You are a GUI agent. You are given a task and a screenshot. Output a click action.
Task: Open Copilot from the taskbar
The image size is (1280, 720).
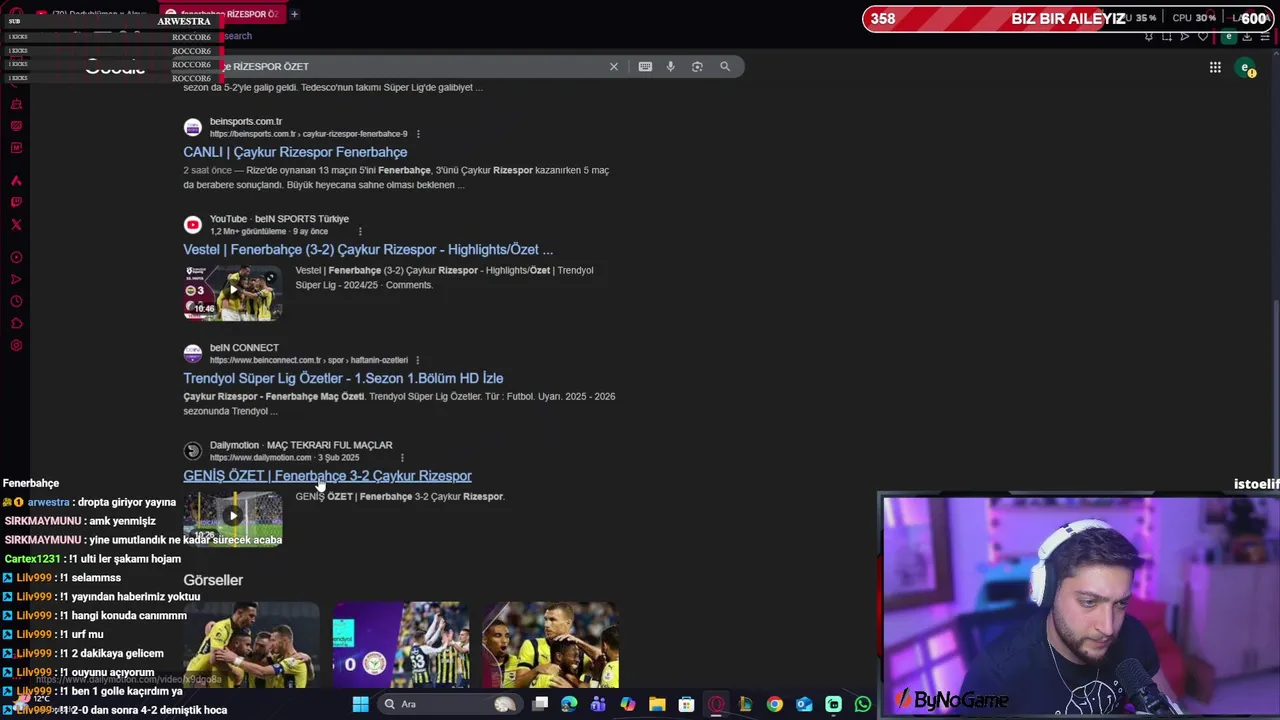(627, 704)
